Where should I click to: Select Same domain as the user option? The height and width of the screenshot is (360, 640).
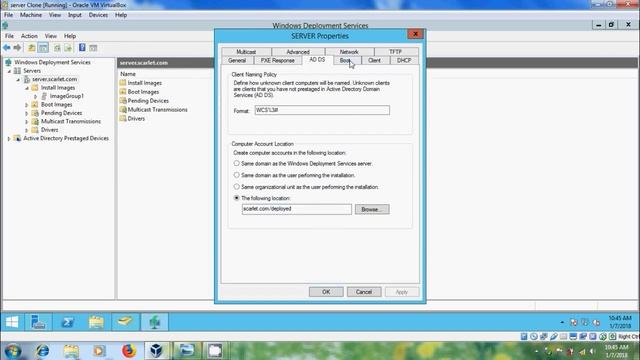pyautogui.click(x=236, y=175)
